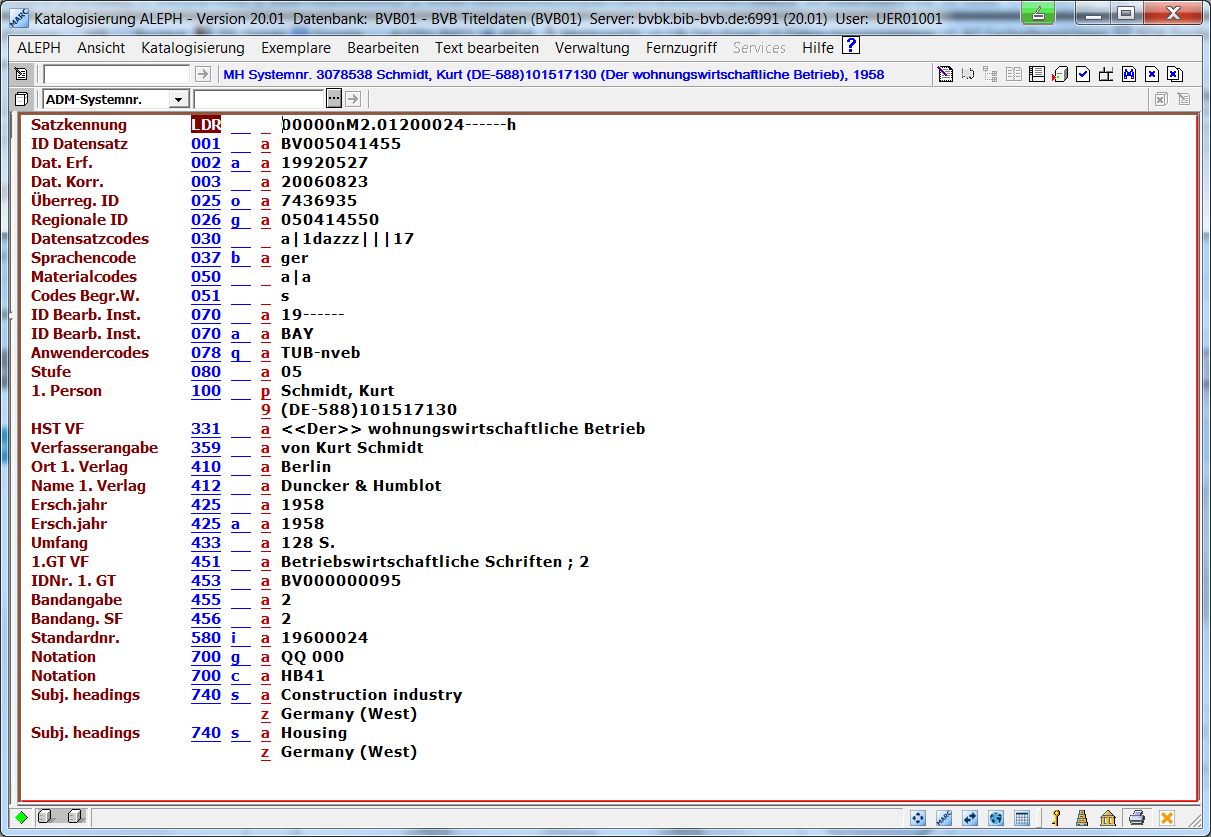Click field tag 331 link for HST VF
Screen dimensions: 1211x837
[206, 429]
